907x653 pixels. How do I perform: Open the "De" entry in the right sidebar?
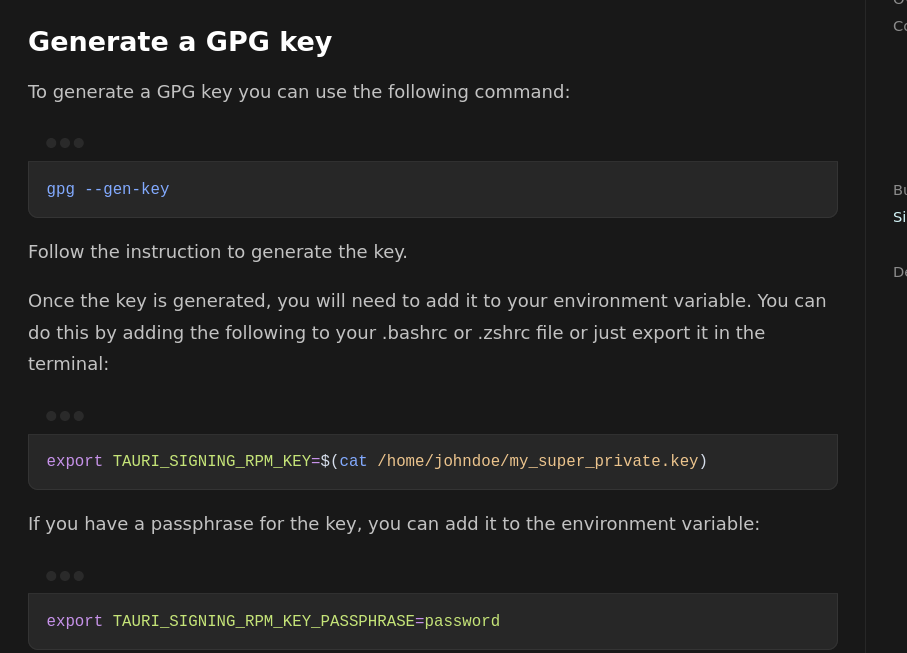(899, 272)
